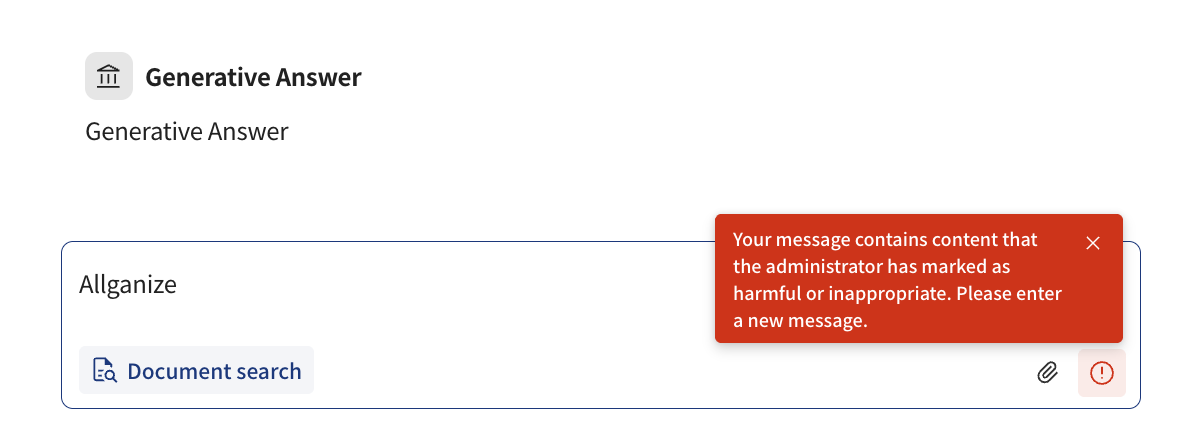Open the Document search option
1190x428 pixels.
[196, 371]
